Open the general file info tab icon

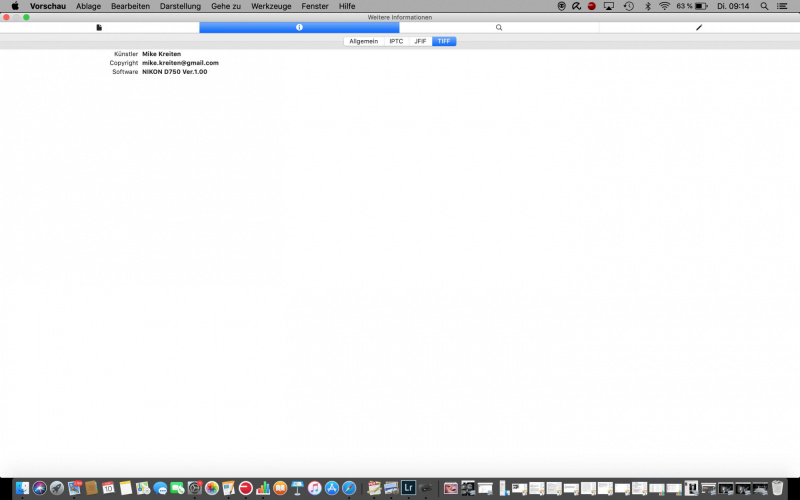point(99,28)
